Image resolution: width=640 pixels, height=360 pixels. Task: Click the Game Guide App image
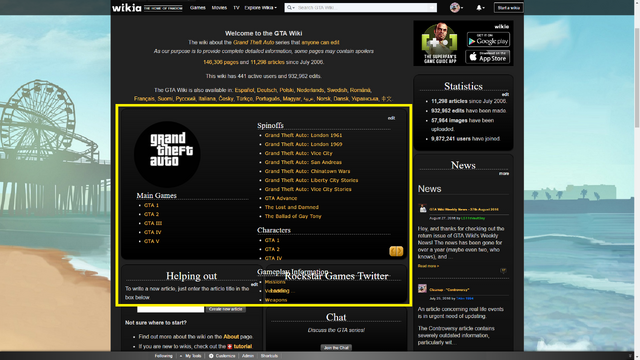click(440, 43)
